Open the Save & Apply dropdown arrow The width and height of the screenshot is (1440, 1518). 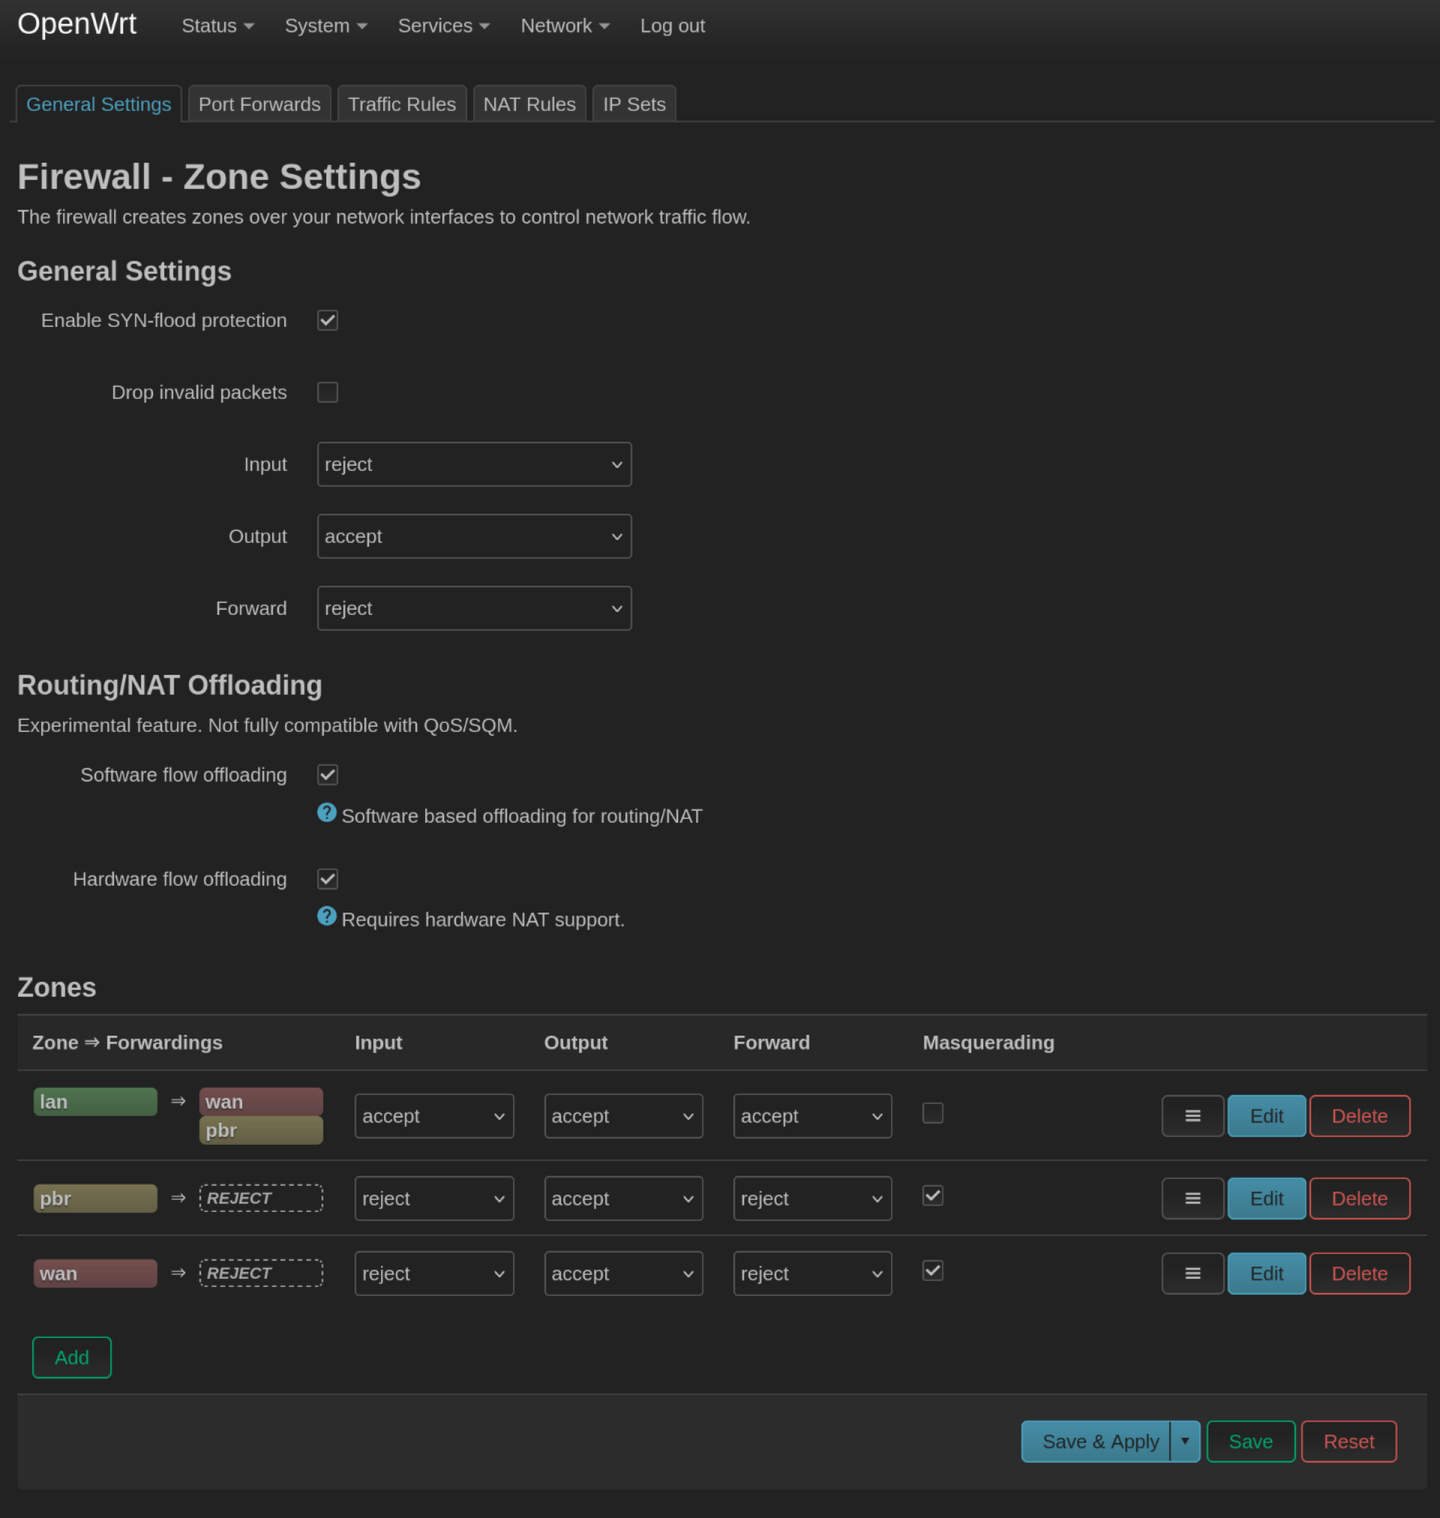click(x=1185, y=1441)
